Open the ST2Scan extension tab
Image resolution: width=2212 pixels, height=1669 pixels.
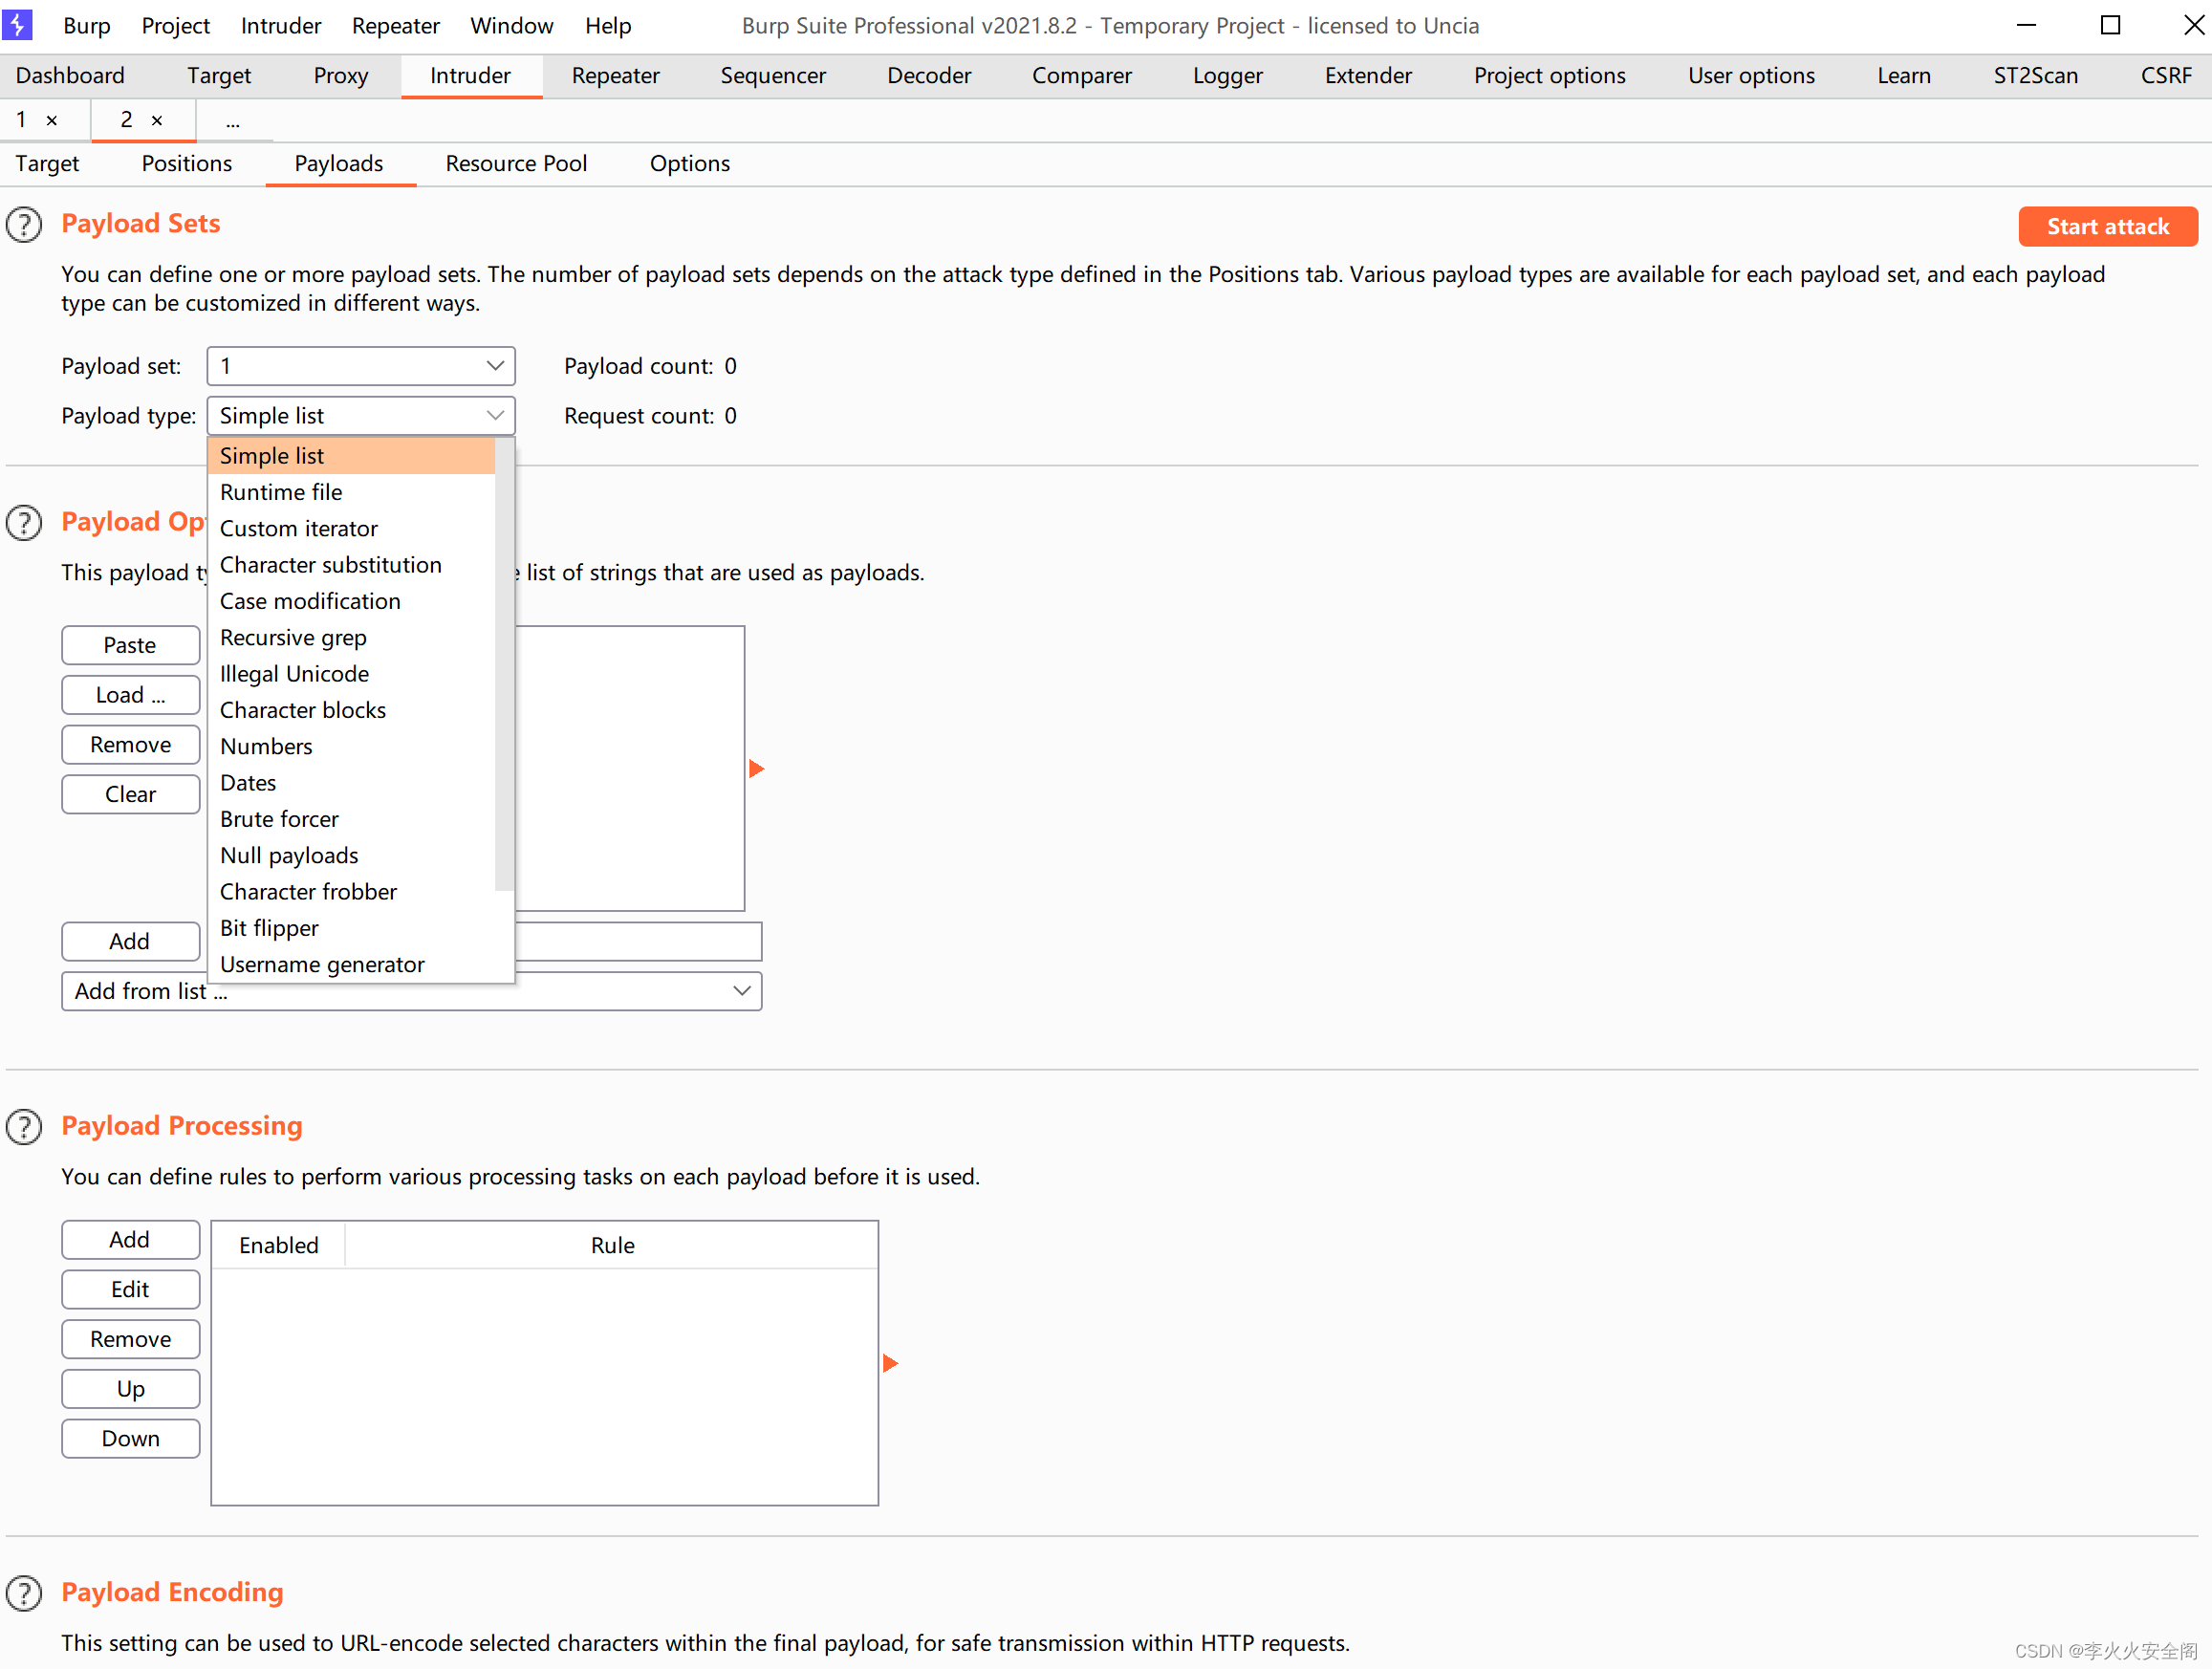point(2035,76)
